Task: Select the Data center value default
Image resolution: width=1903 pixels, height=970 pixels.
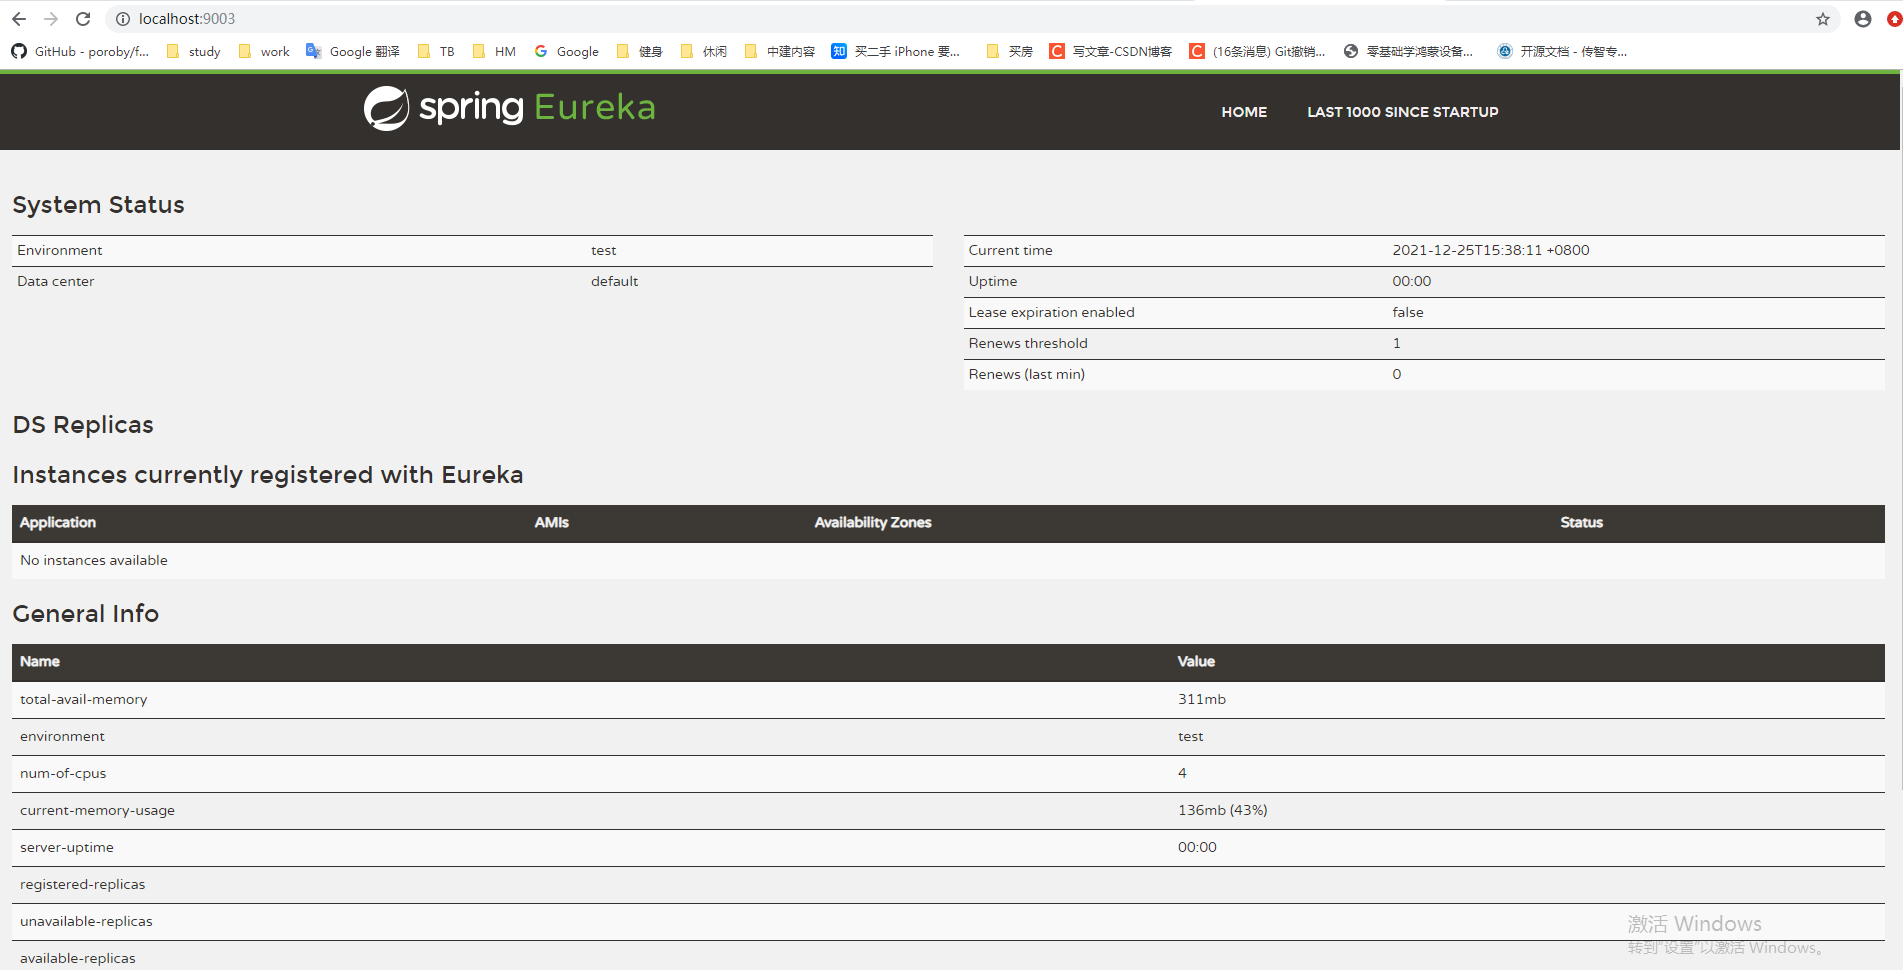Action: 614,281
